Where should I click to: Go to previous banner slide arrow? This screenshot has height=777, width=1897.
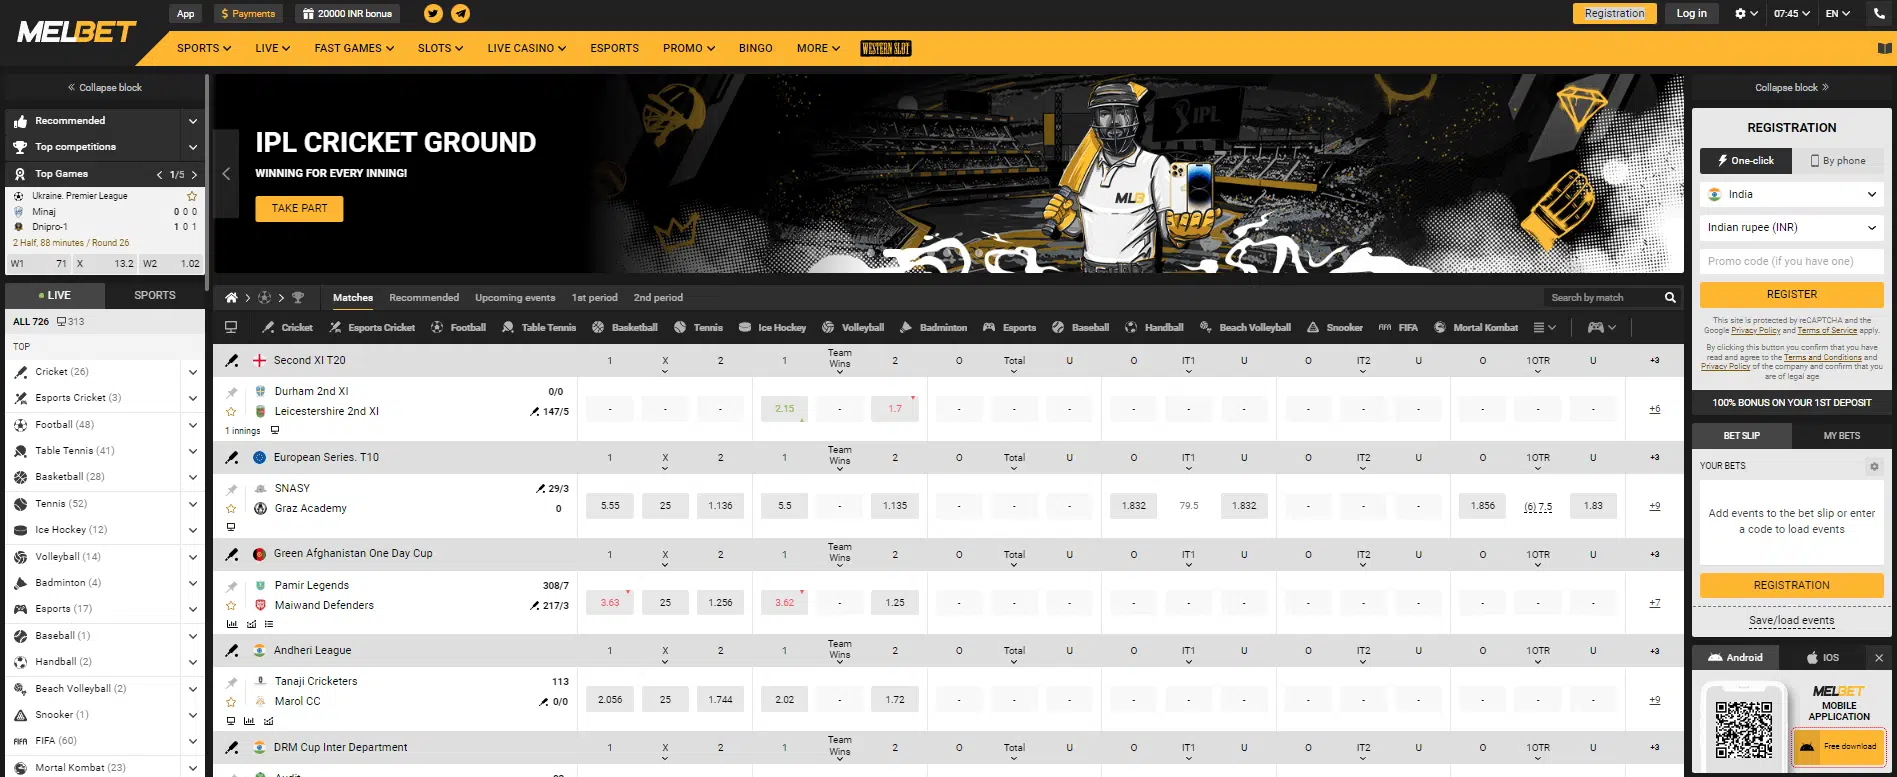pos(226,174)
